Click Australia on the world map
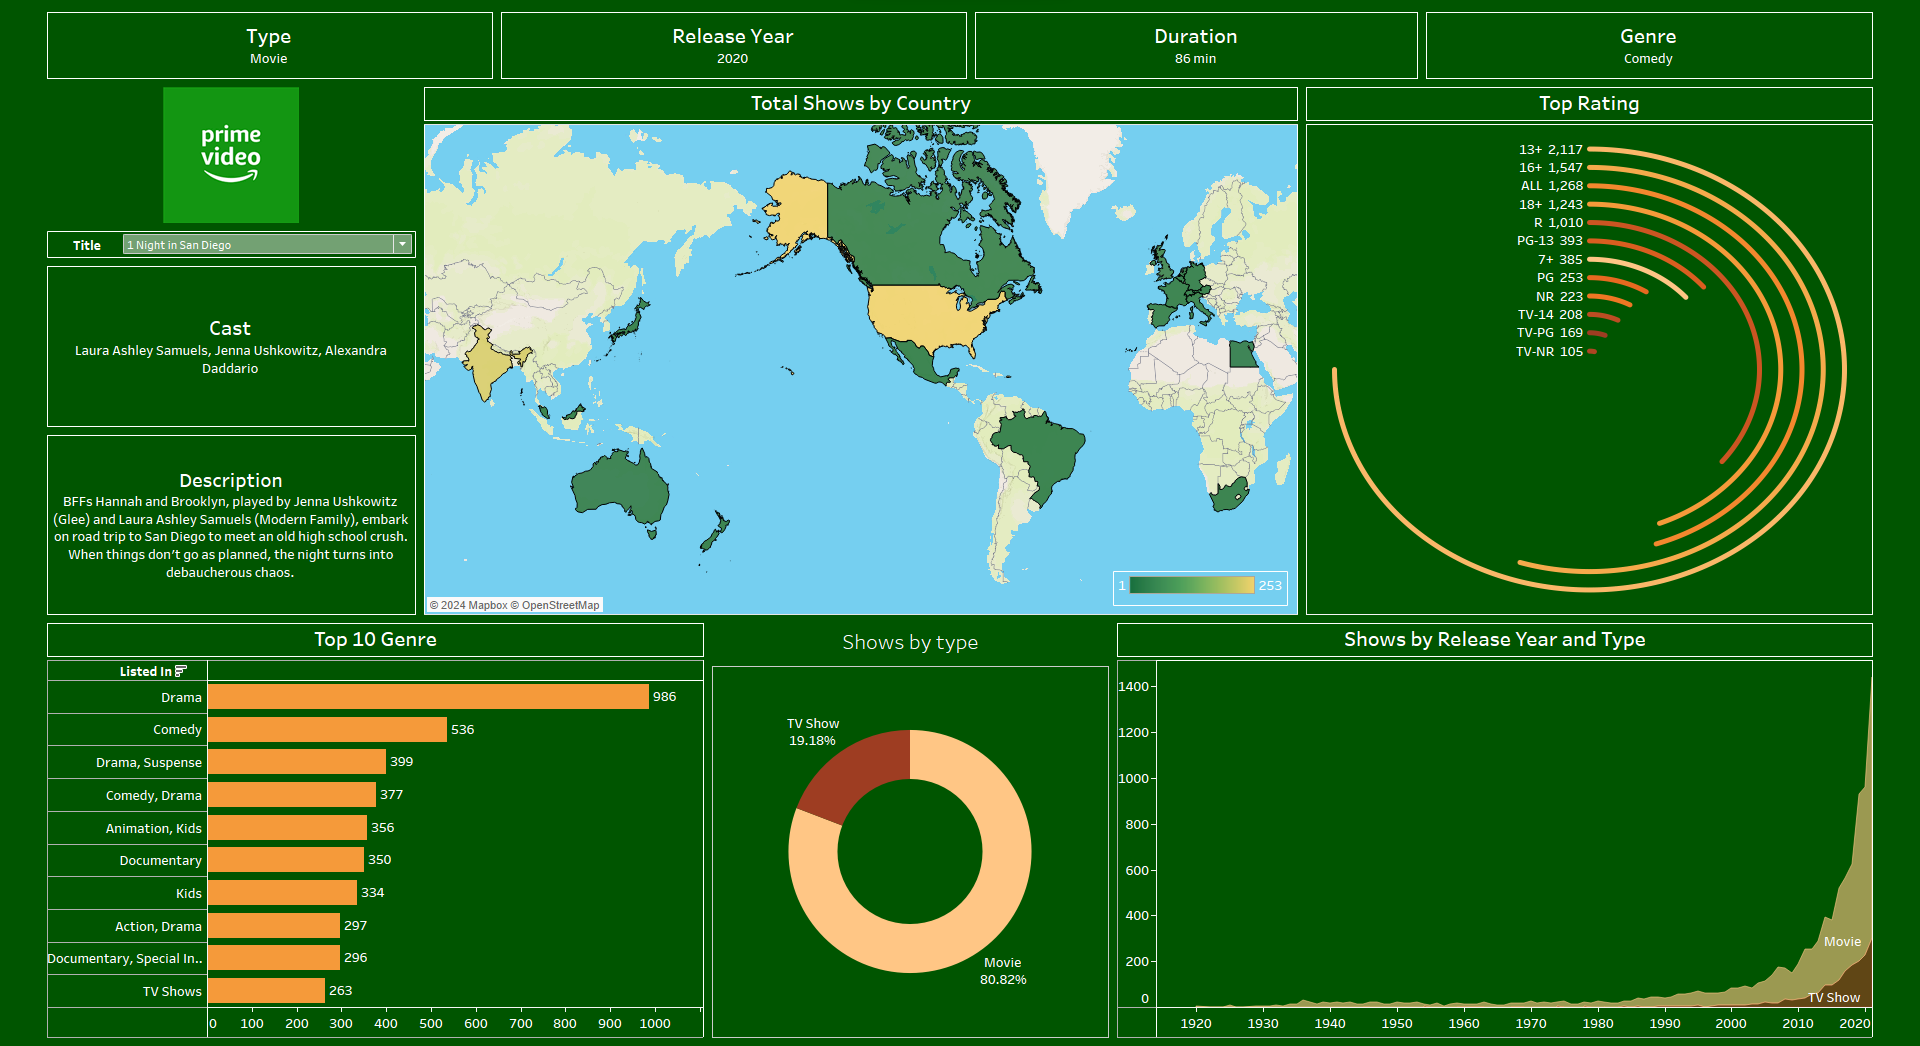The width and height of the screenshot is (1920, 1046). pyautogui.click(x=618, y=488)
